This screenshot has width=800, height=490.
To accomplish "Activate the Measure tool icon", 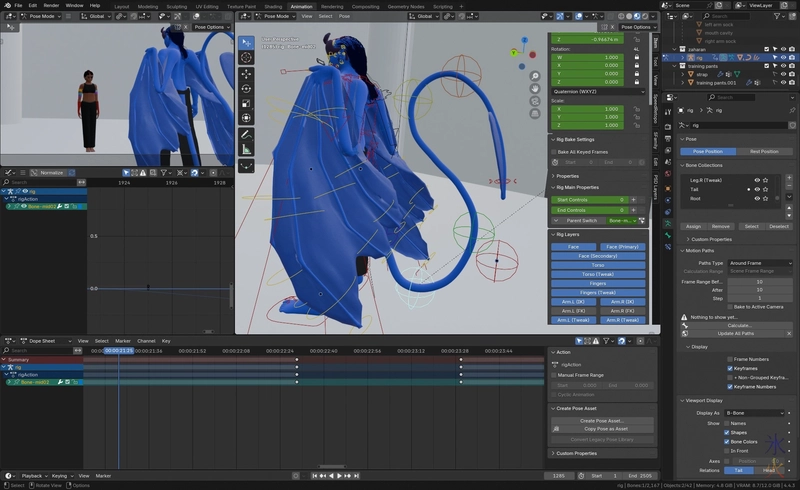I will [246, 148].
